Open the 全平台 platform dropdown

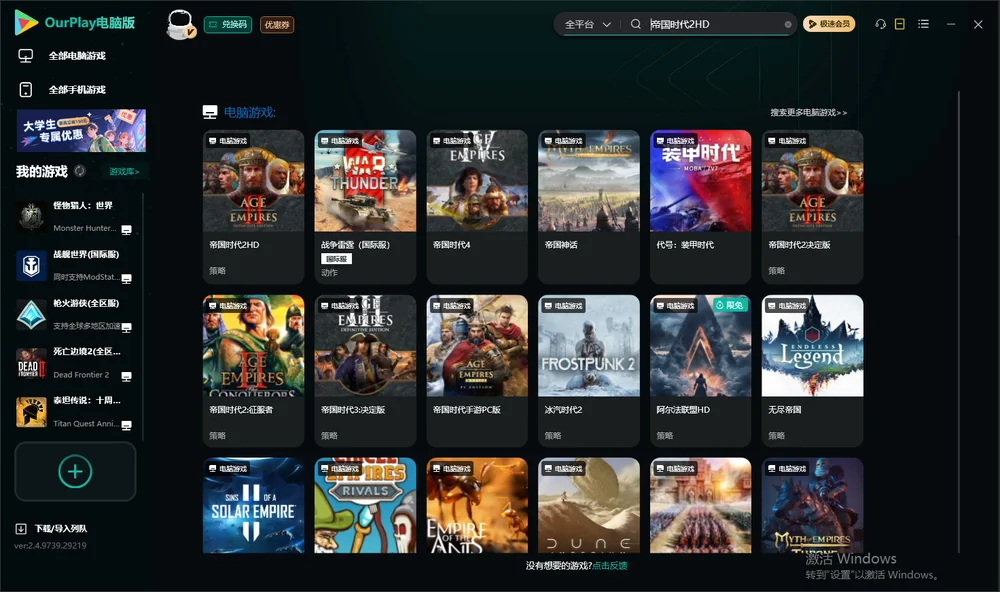coord(587,24)
